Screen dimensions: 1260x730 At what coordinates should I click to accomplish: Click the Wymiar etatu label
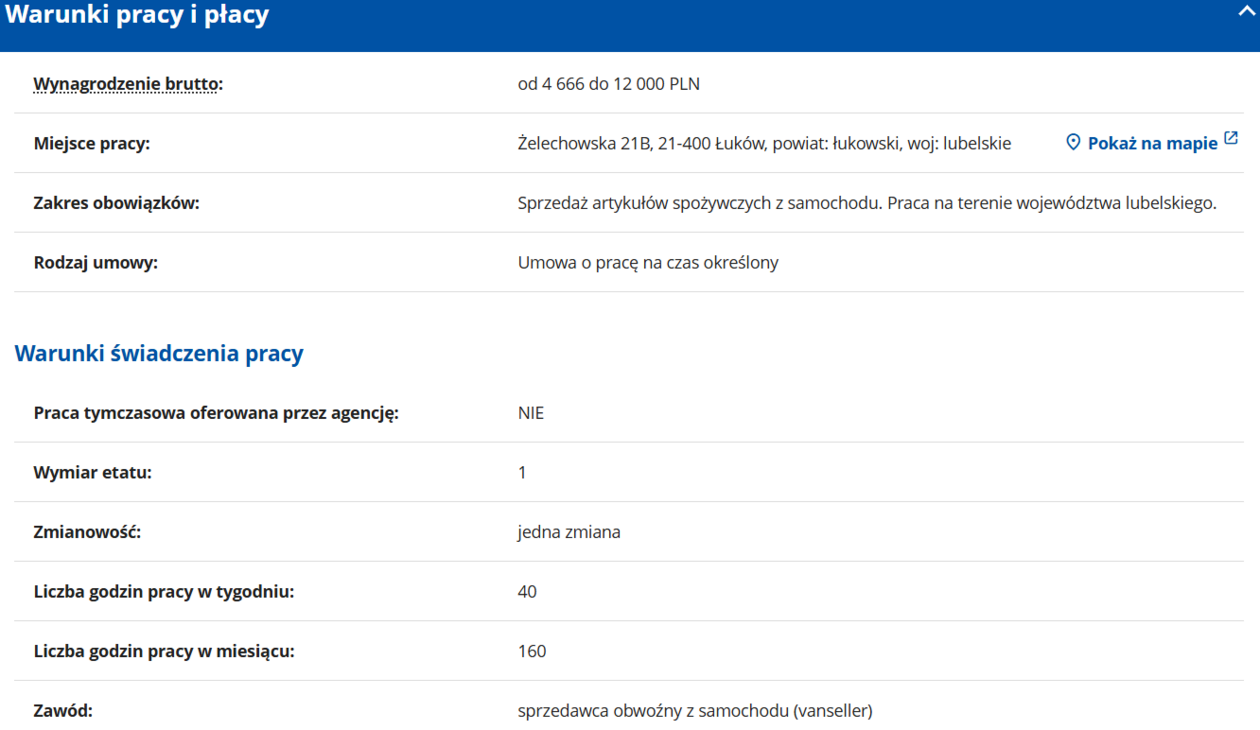(x=93, y=472)
